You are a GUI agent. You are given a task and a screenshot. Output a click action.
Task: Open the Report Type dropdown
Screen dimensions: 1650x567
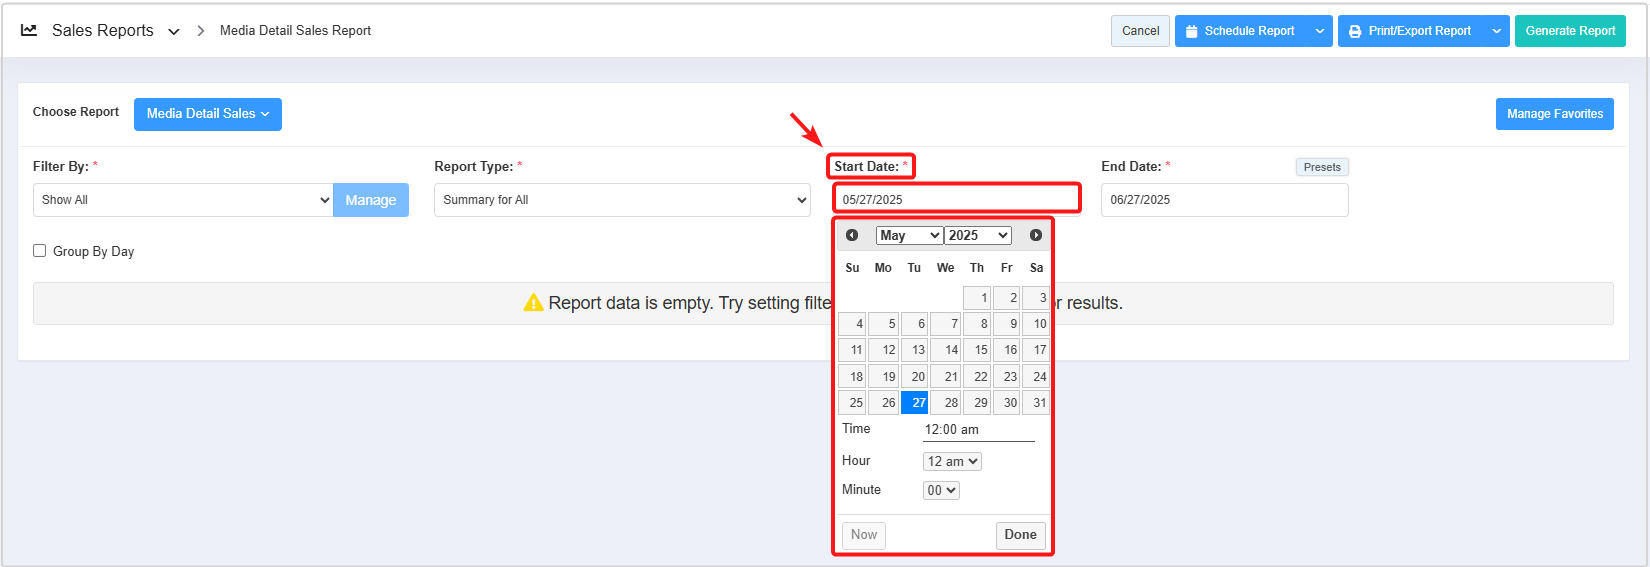point(622,200)
